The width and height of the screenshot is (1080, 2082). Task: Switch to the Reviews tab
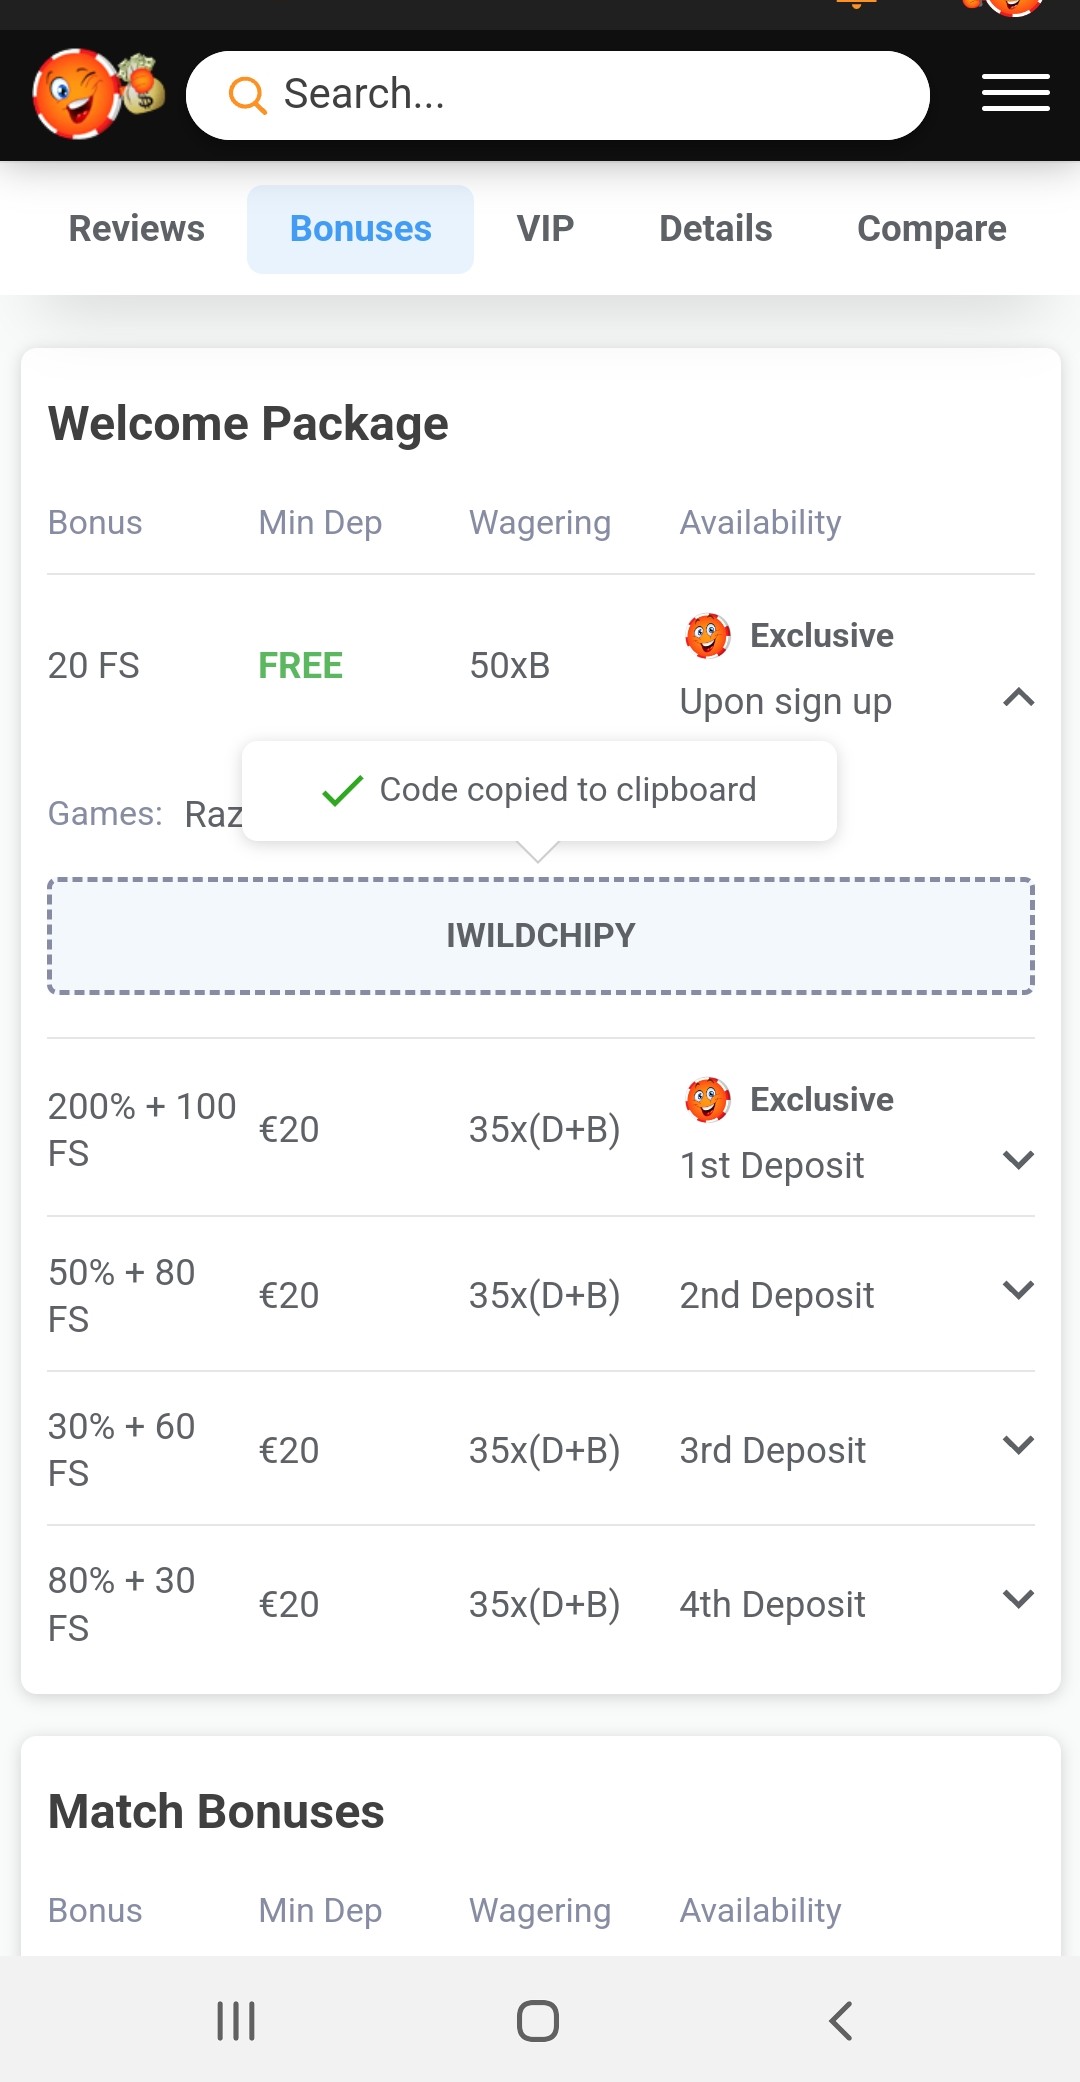pos(137,229)
